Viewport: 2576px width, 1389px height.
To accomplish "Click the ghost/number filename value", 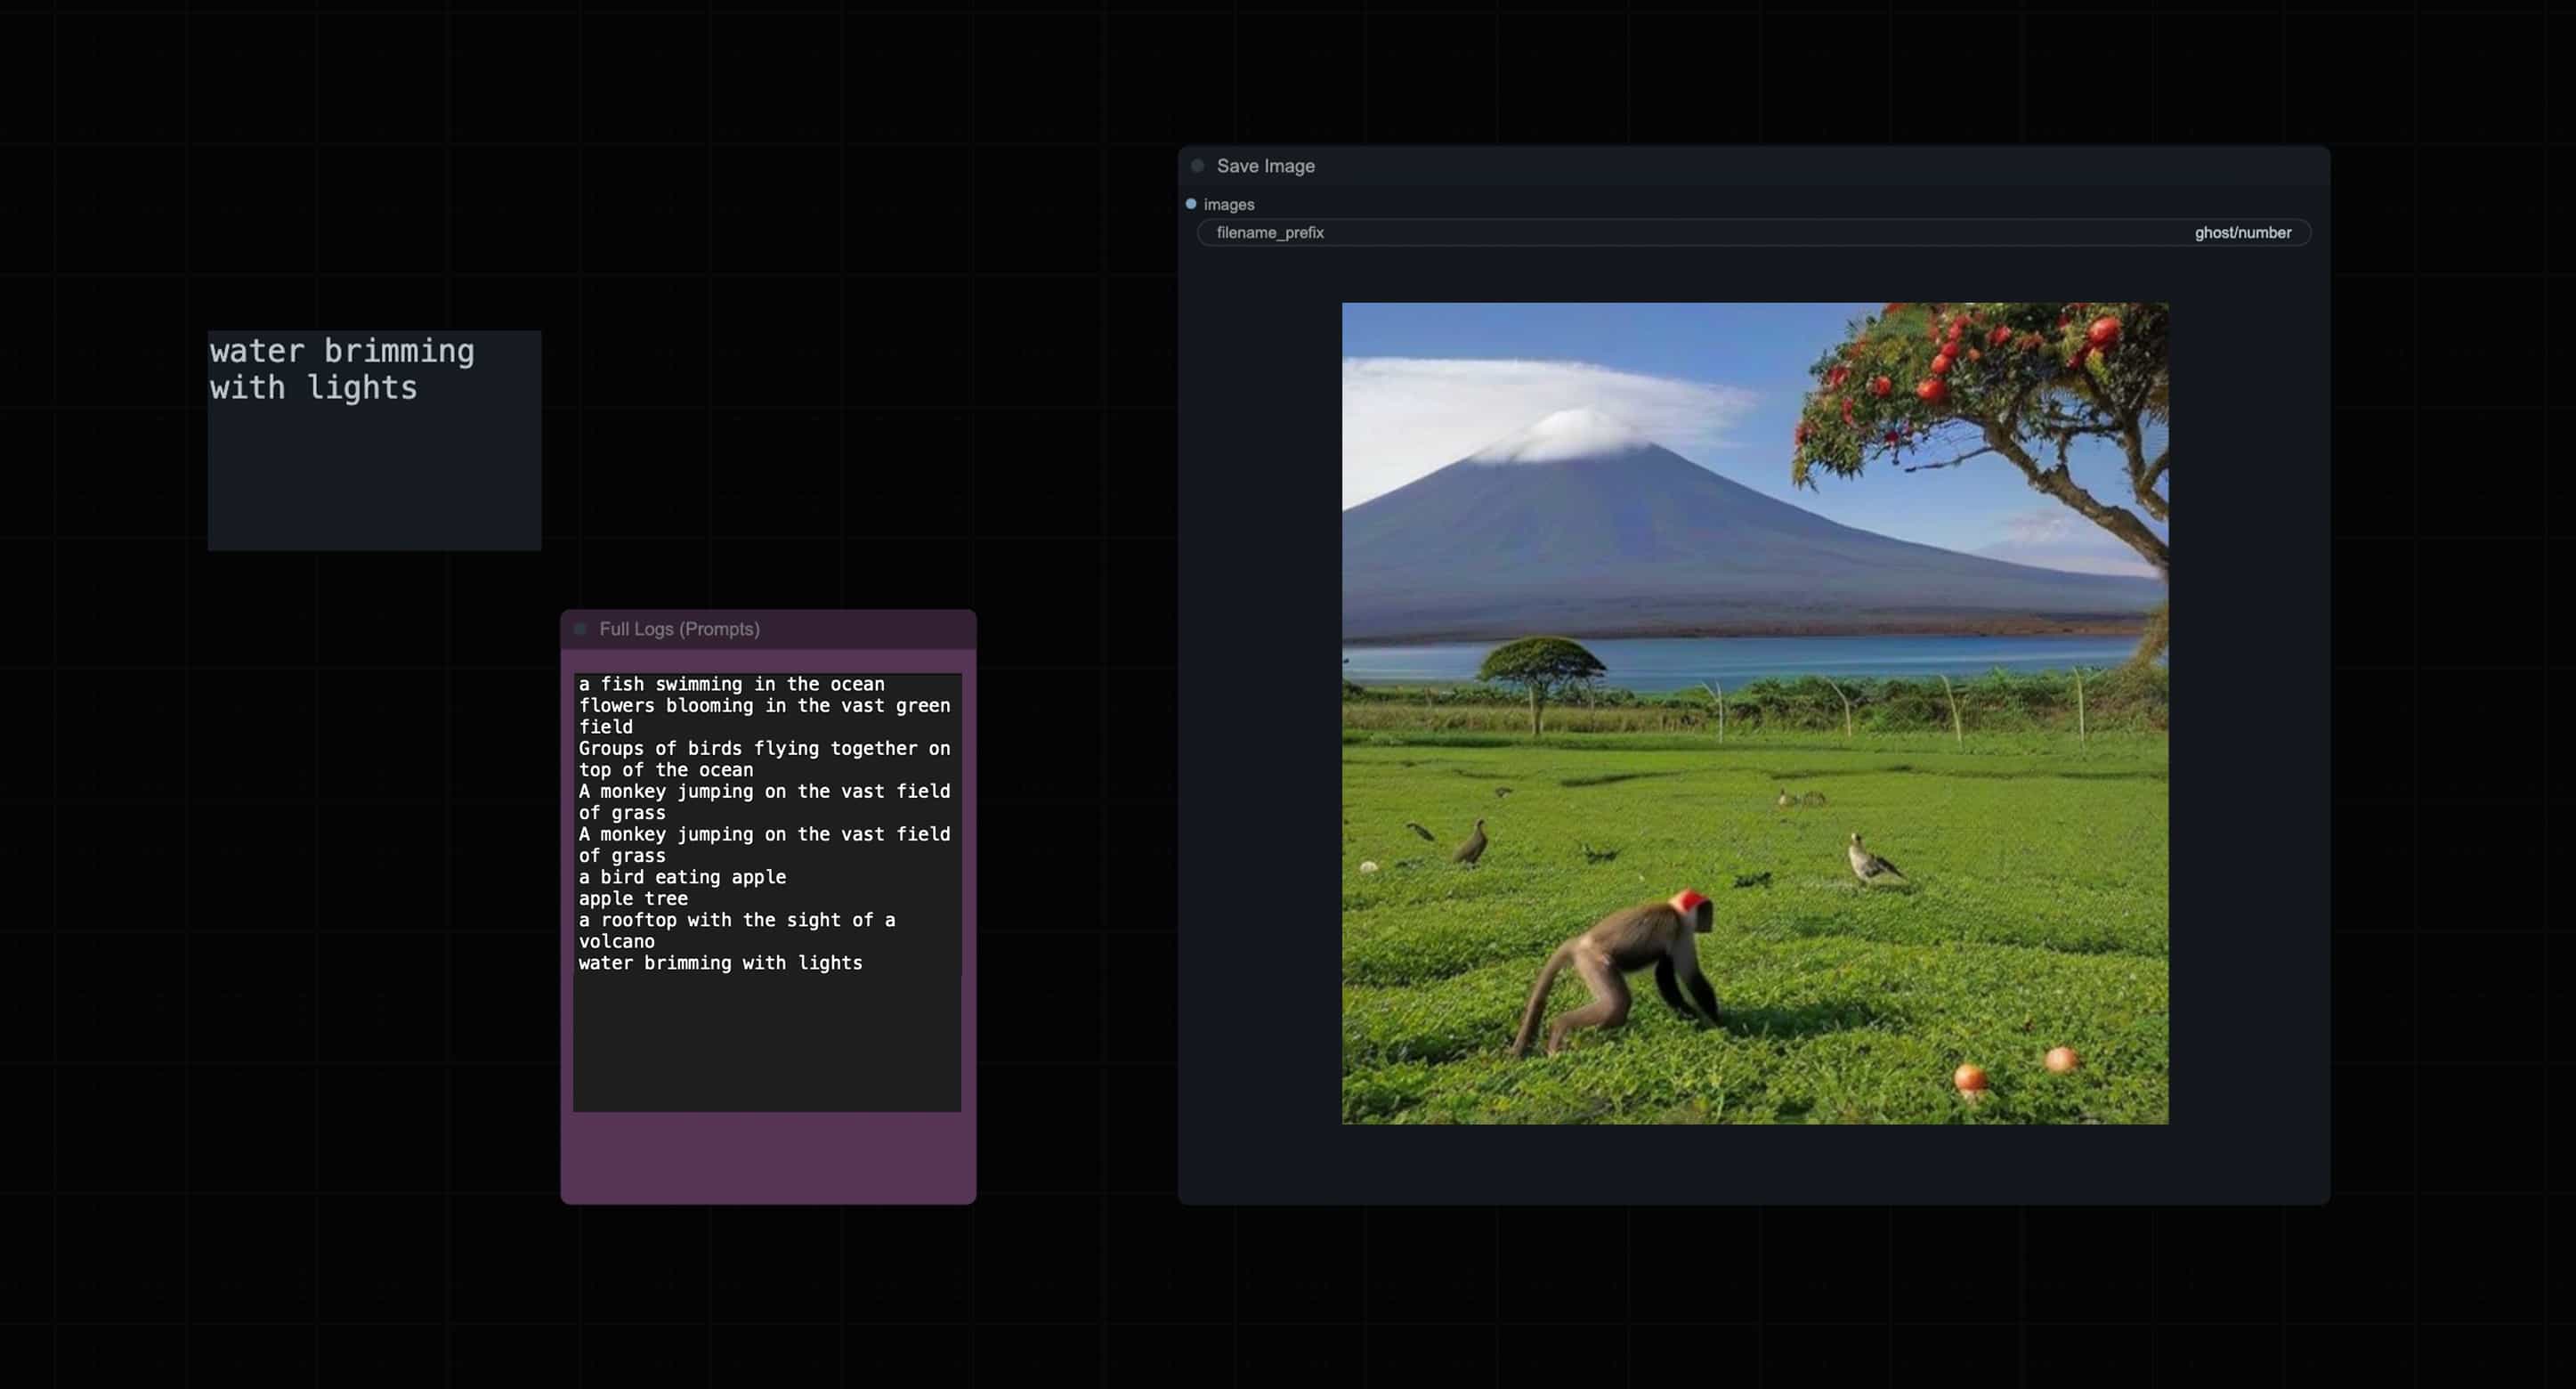I will 2242,233.
